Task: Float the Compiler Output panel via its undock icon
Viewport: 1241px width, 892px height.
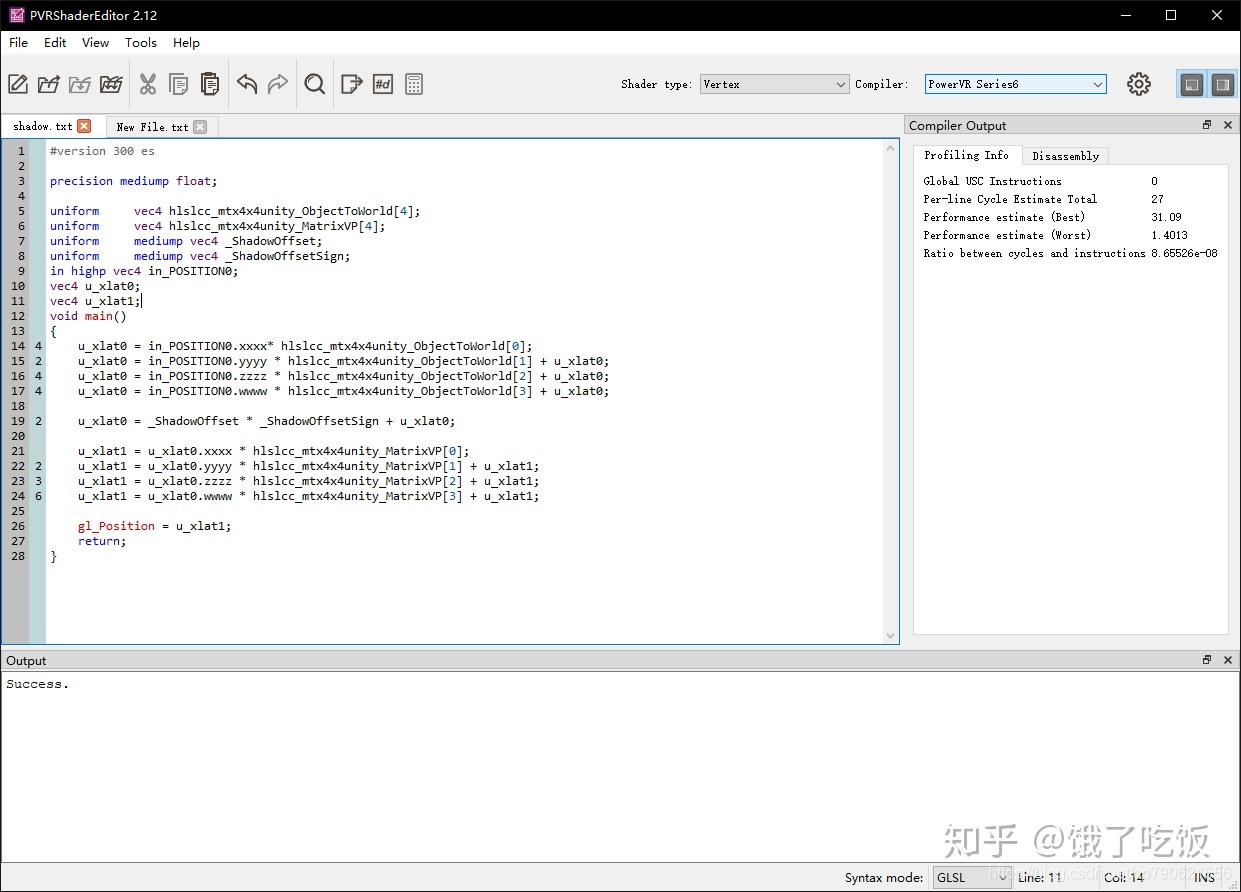Action: 1207,124
